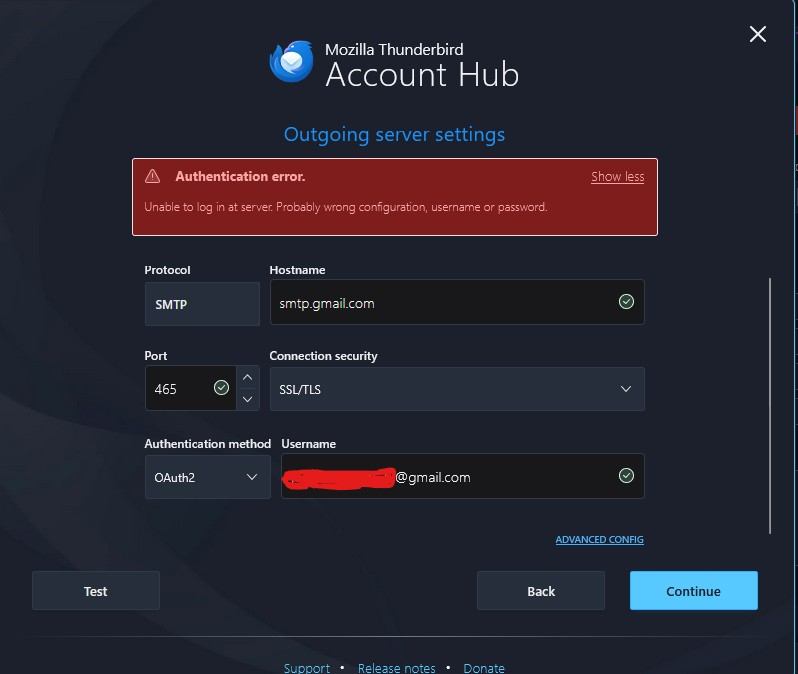Click the green checkmark beside port 465
This screenshot has height=674, width=798.
coord(221,388)
